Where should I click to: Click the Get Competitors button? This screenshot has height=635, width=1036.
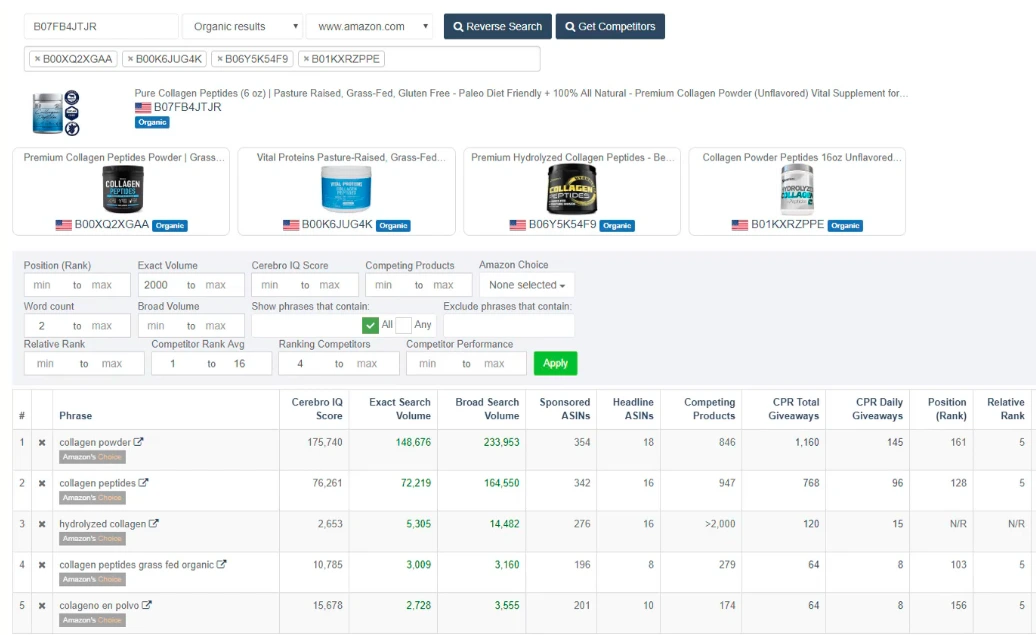coord(610,27)
